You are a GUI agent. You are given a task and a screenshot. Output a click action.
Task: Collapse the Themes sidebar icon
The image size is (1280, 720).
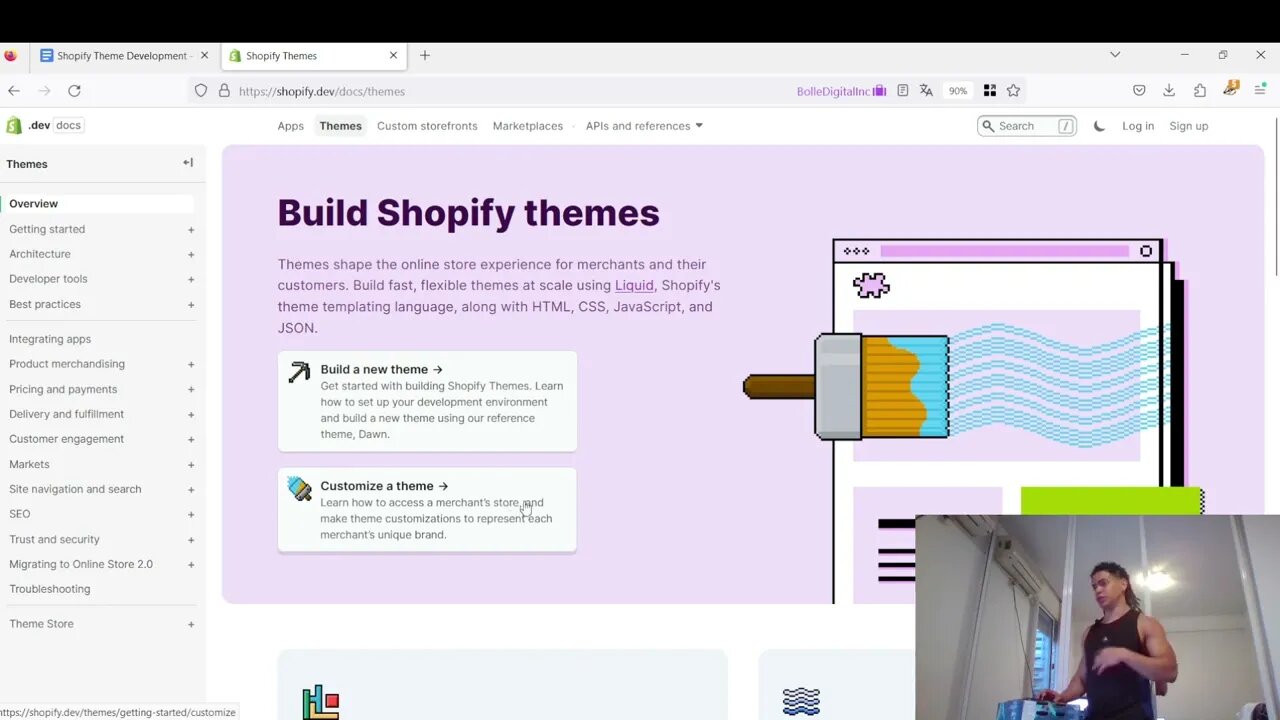pyautogui.click(x=188, y=162)
